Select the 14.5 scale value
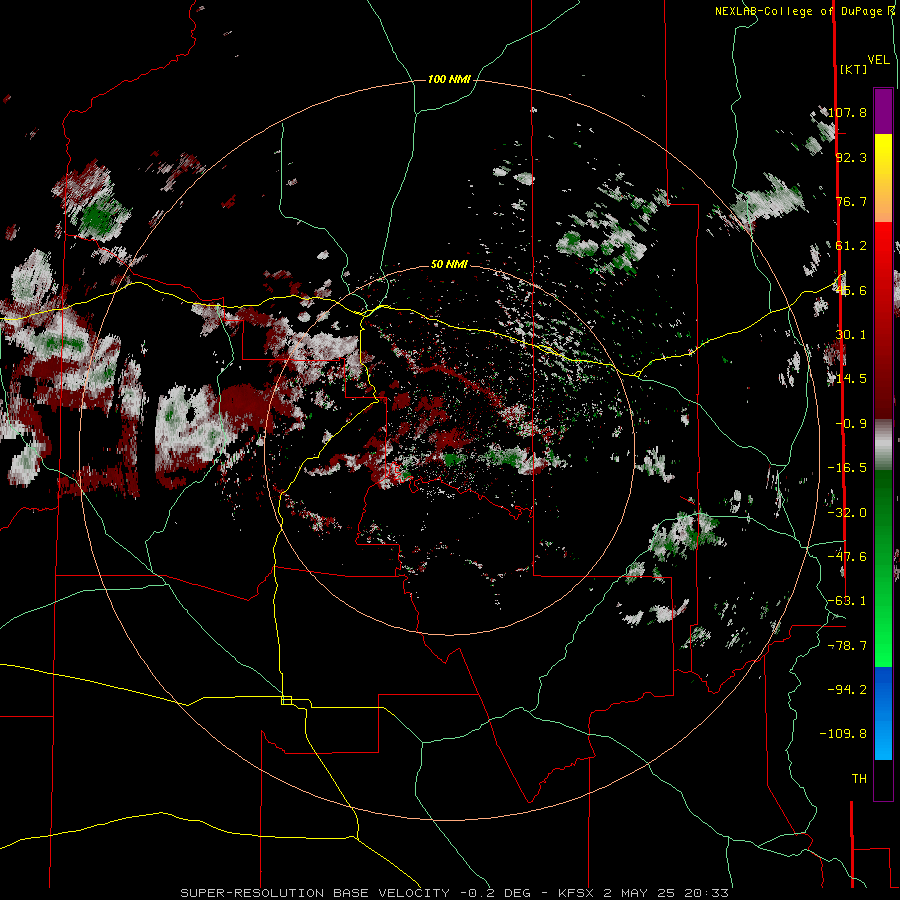 click(851, 379)
